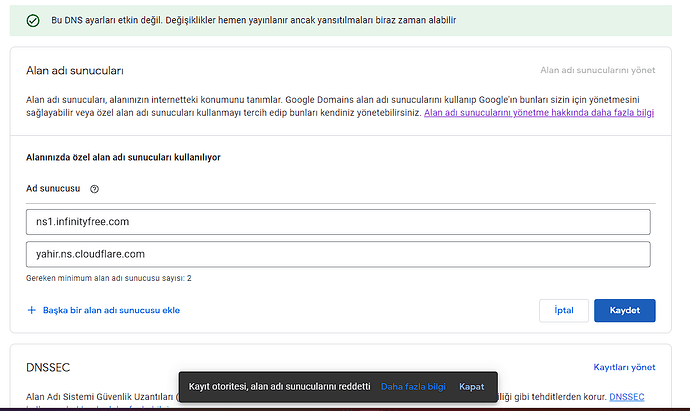Click Kayıt otoritesi, alan adı sunucularını reddetti message
This screenshot has height=411, width=690.
click(279, 387)
